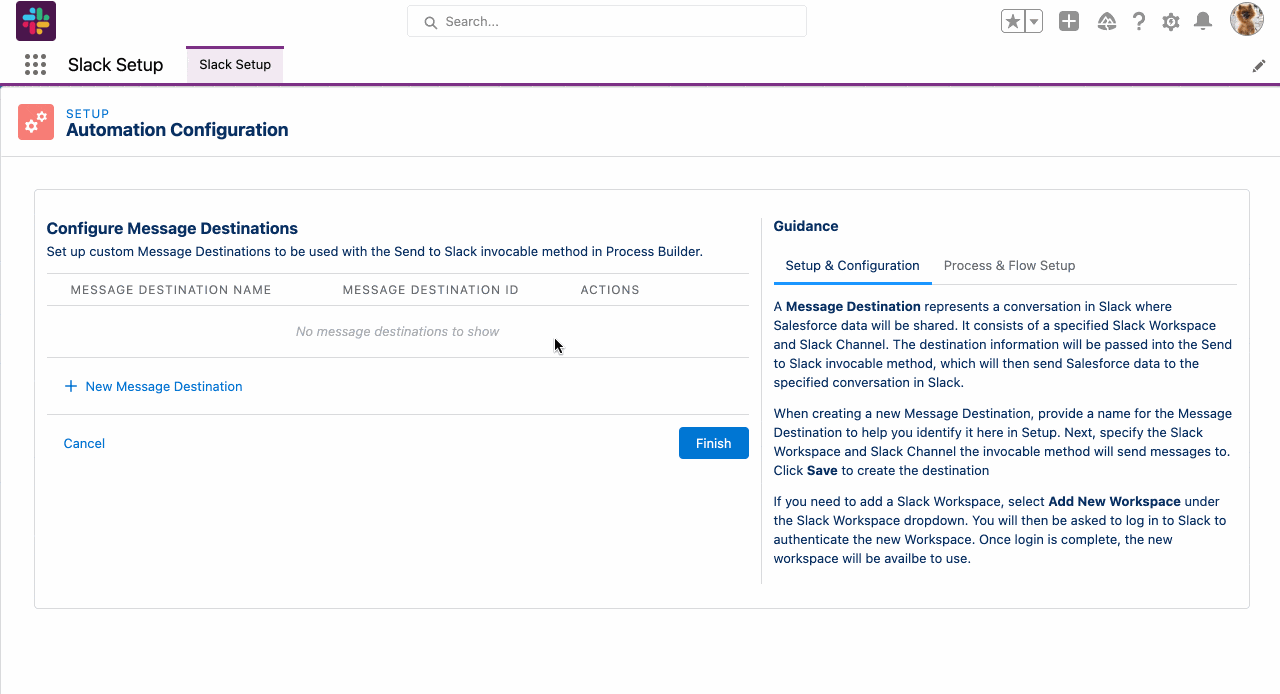Click the Cancel link
Image resolution: width=1280 pixels, height=694 pixels.
click(84, 444)
